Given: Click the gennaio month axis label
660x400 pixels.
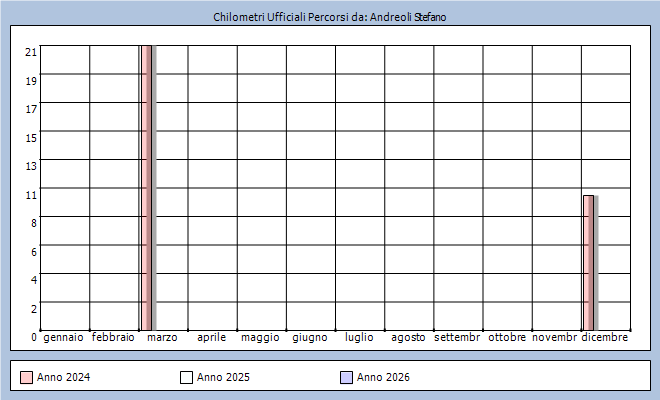Looking at the screenshot, I should (x=64, y=338).
